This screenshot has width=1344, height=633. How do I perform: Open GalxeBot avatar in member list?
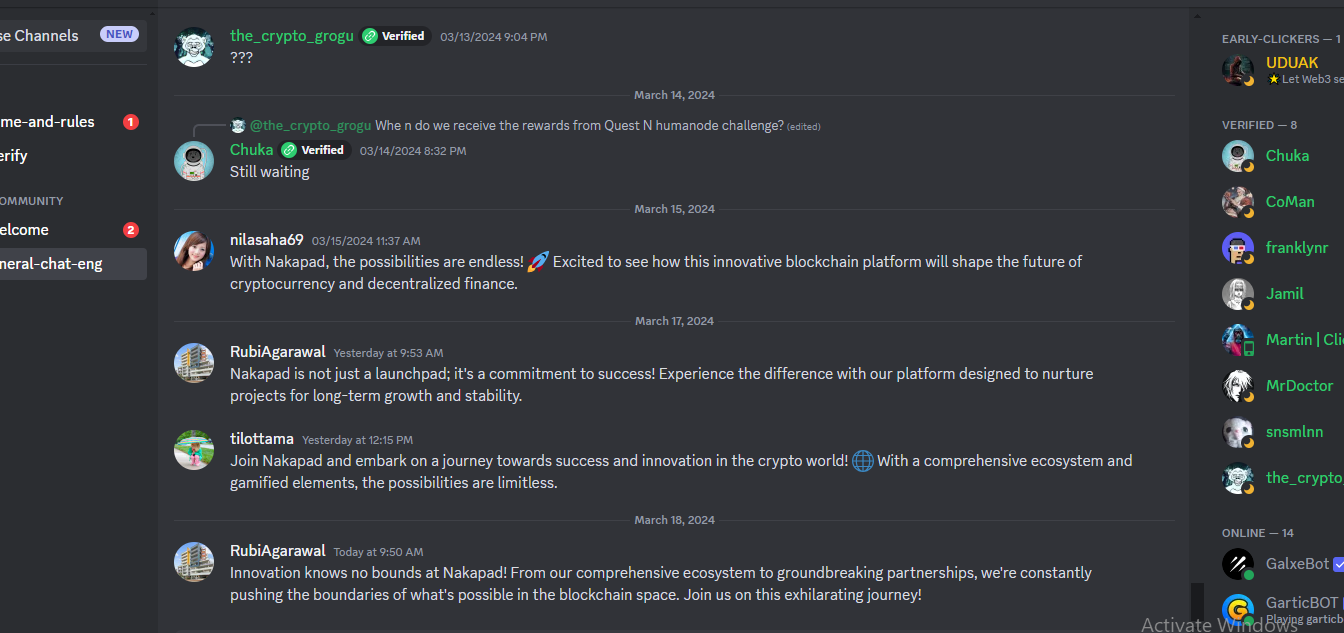[1238, 564]
